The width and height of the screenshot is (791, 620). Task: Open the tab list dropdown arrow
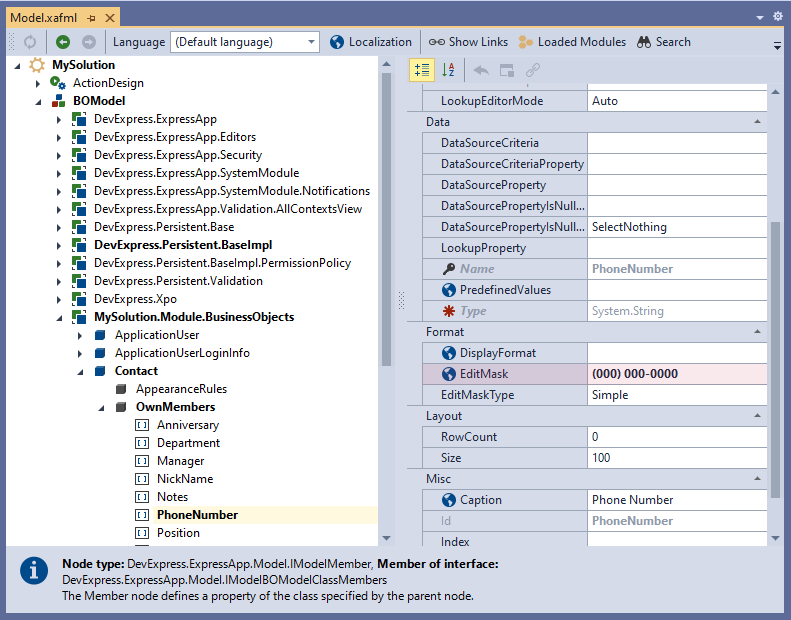[x=760, y=18]
